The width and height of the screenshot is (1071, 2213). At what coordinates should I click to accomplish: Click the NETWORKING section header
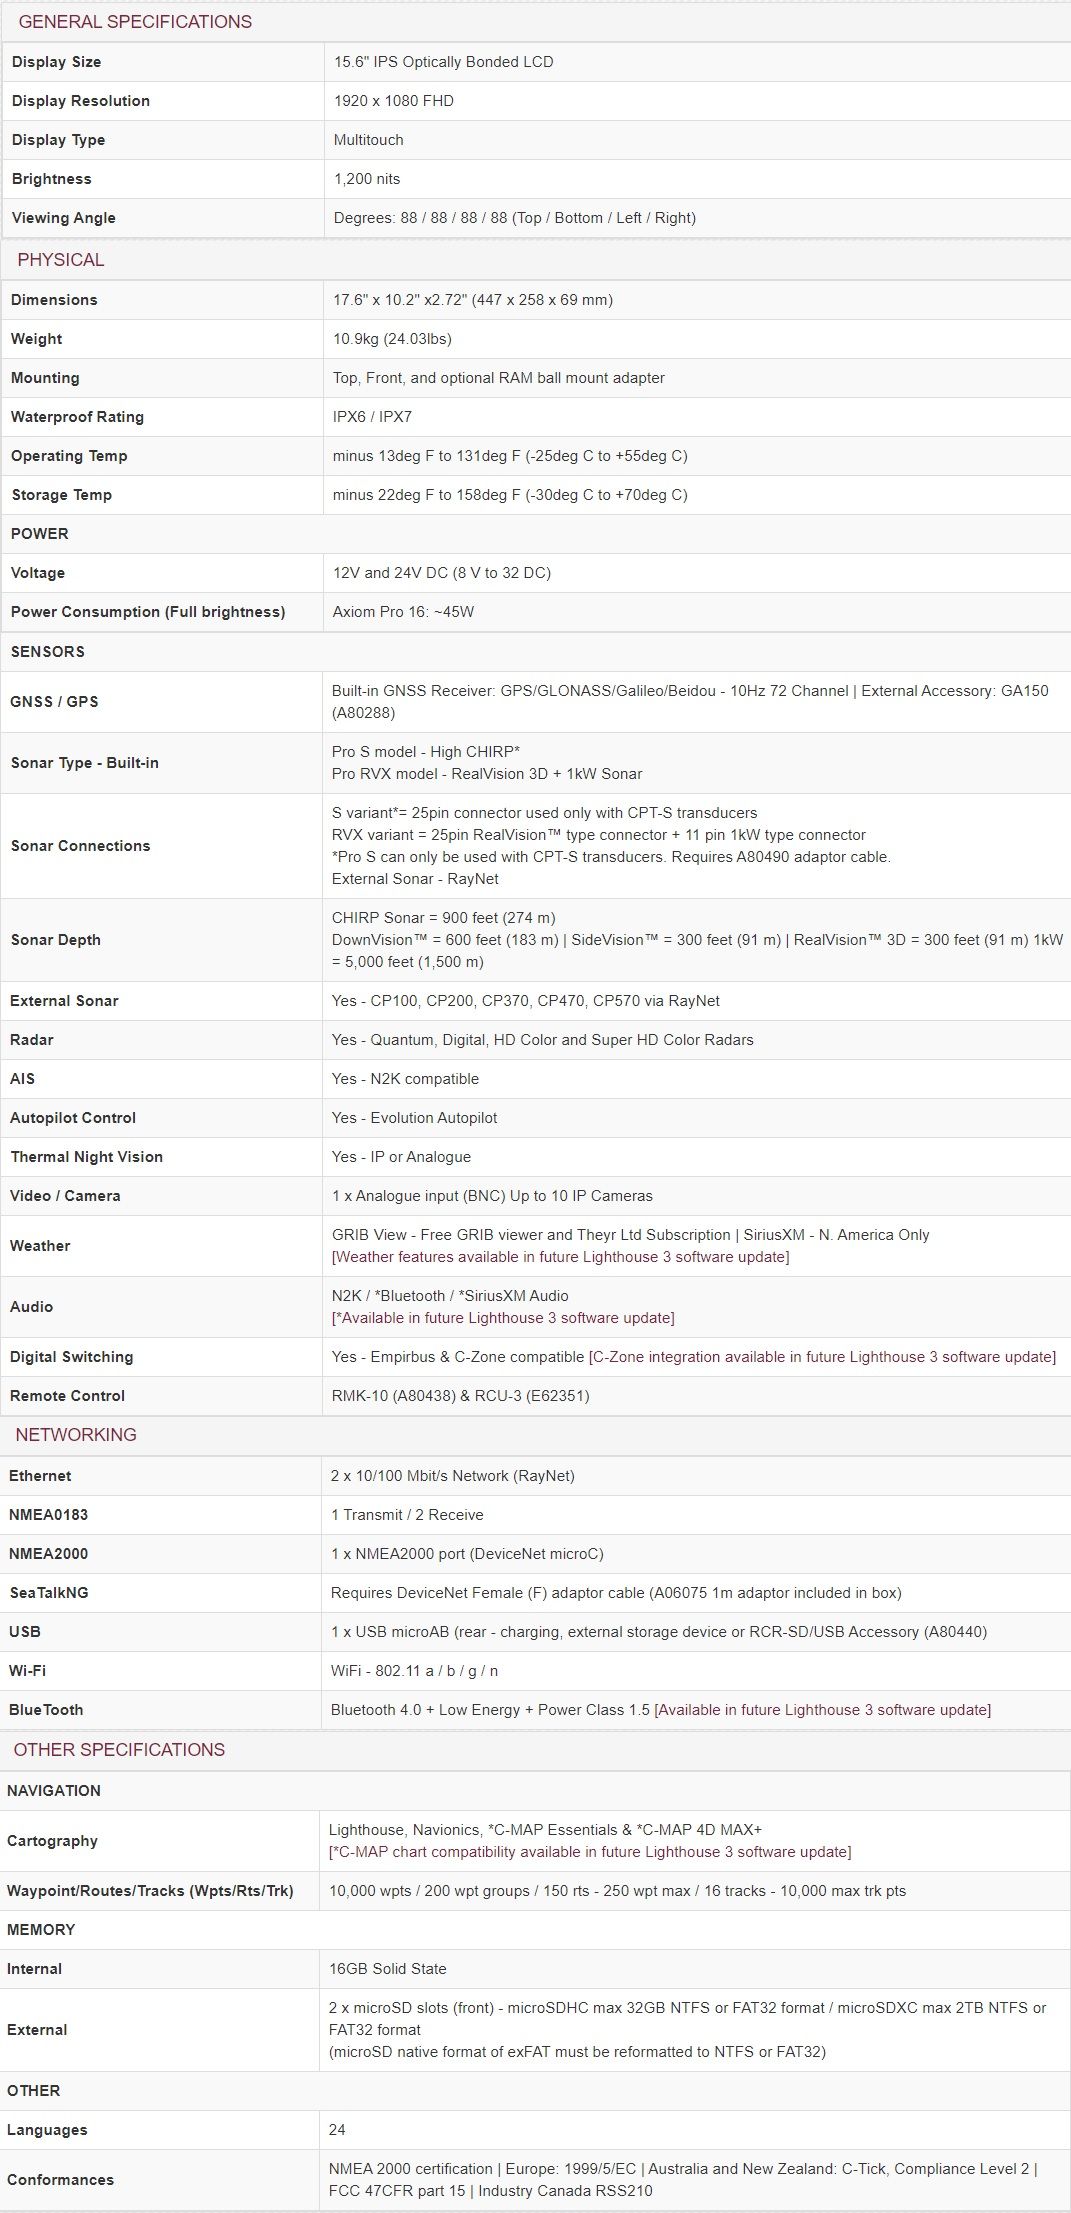76,1435
